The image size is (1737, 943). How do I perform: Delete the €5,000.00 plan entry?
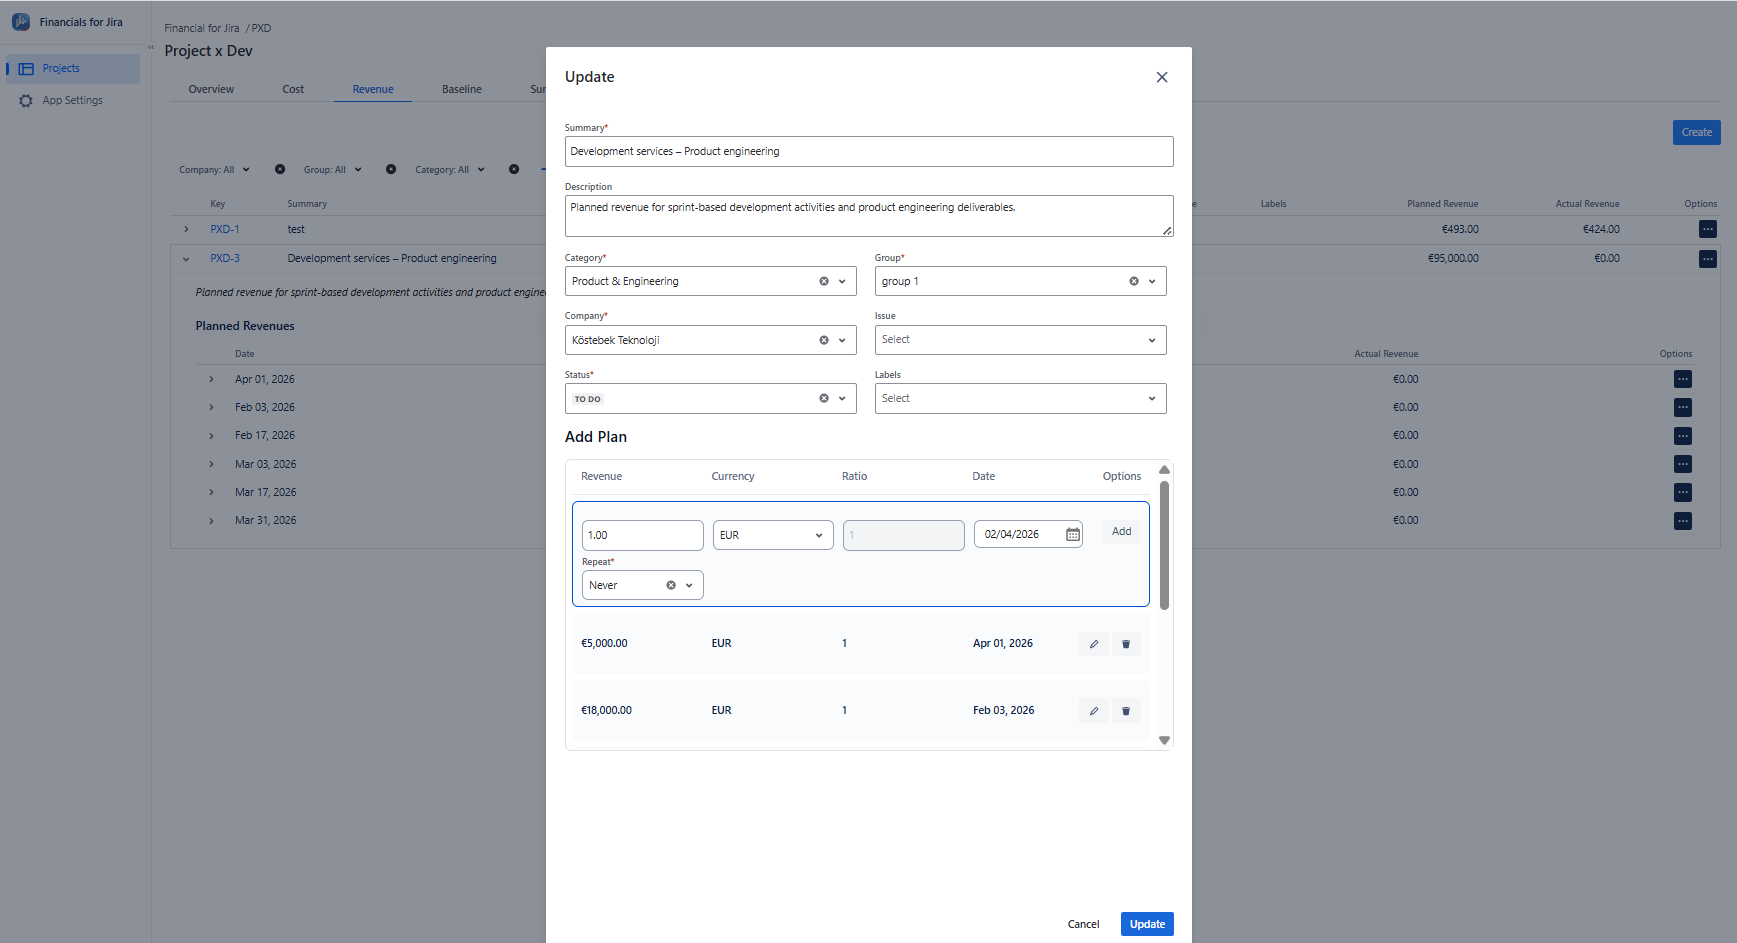click(1126, 644)
